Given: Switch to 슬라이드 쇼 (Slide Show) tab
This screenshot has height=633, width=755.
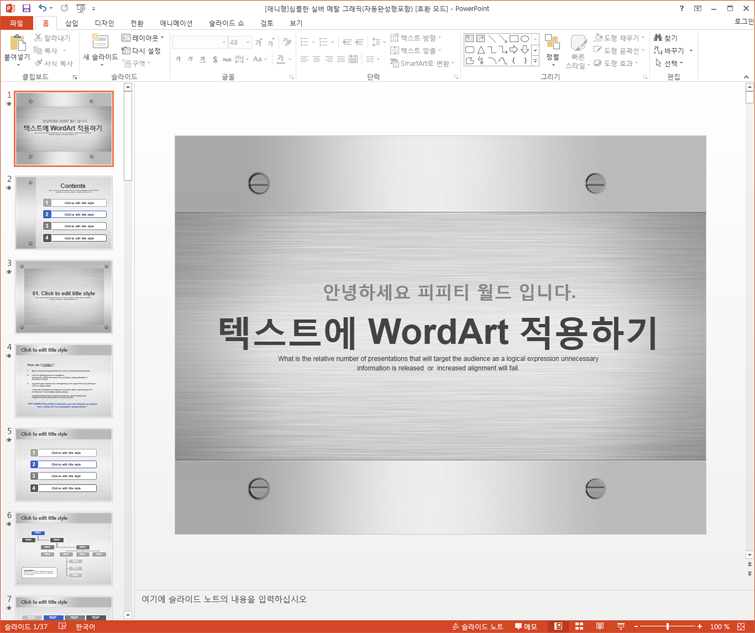Looking at the screenshot, I should (226, 23).
